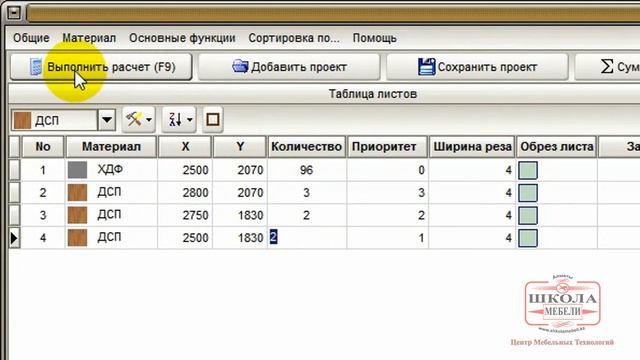Click the Обрез листа column header
The width and height of the screenshot is (640, 360).
coord(557,147)
